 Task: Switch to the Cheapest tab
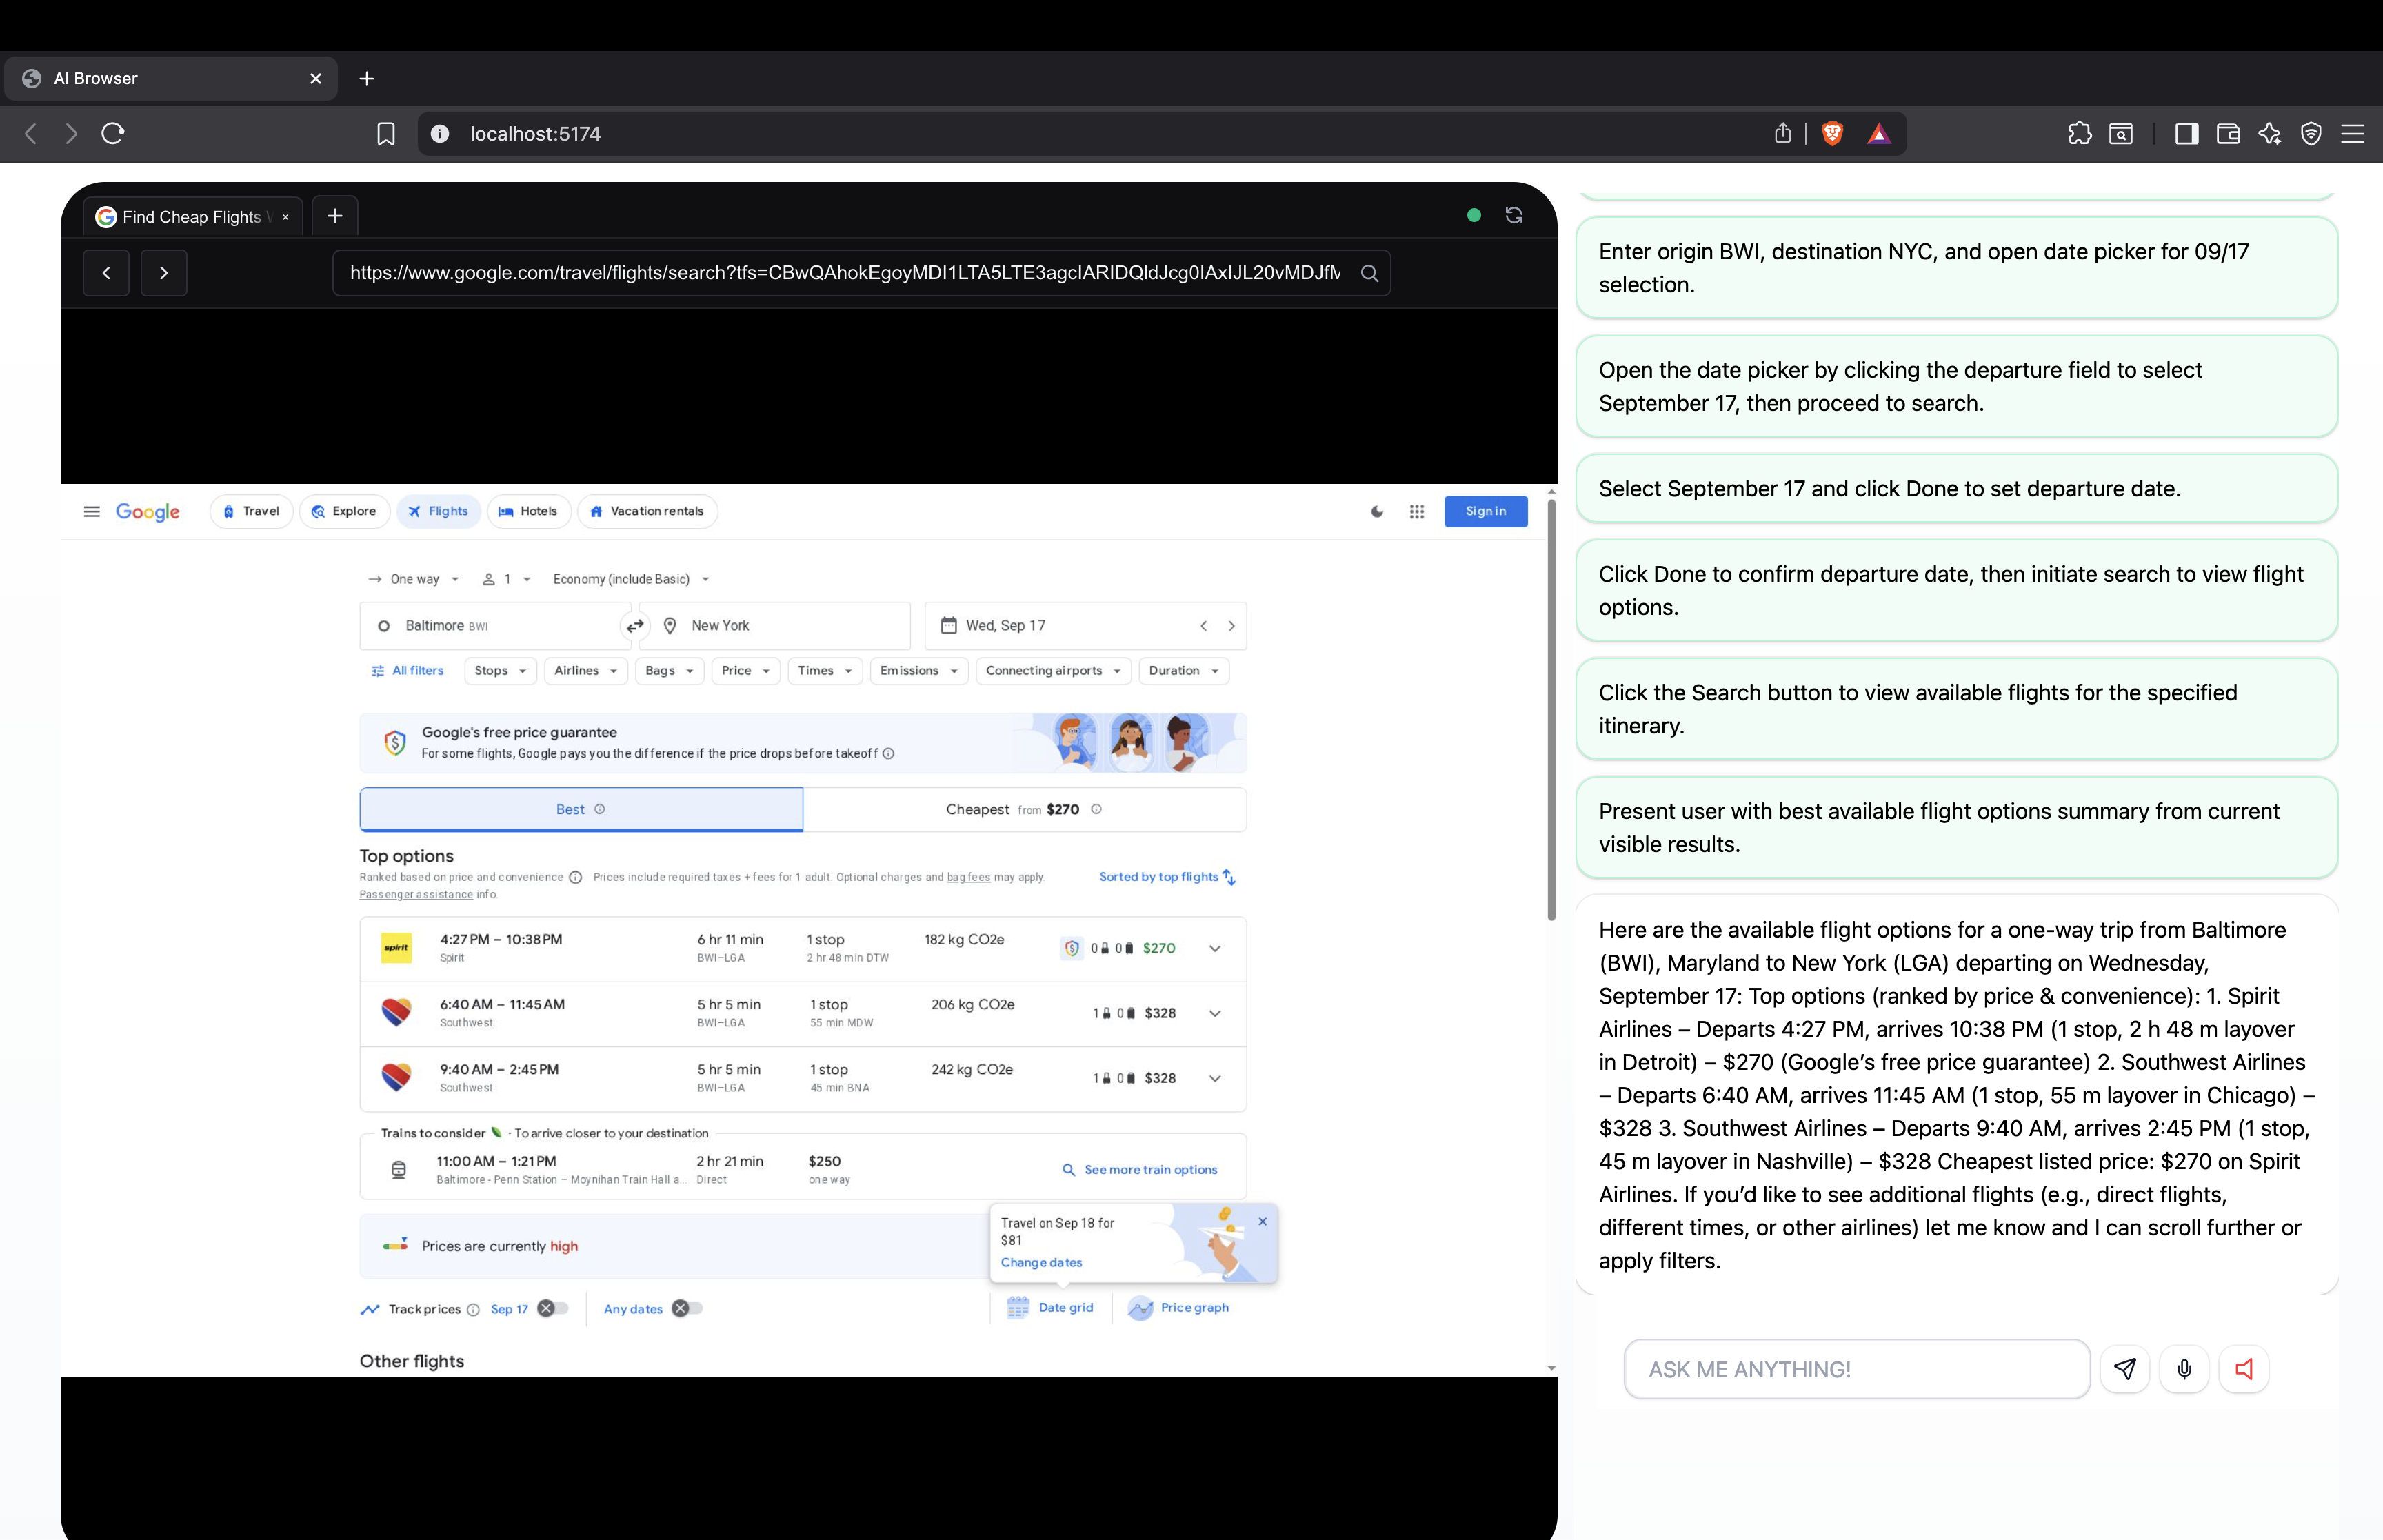click(x=1023, y=810)
